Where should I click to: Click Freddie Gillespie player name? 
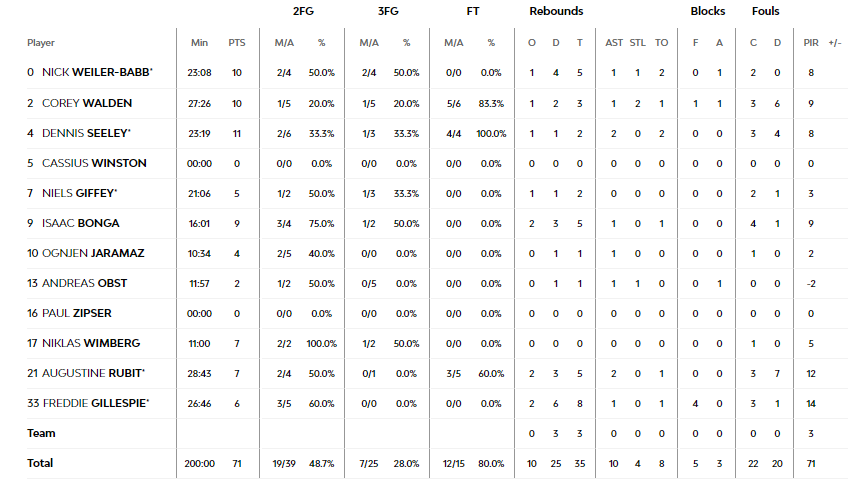click(x=96, y=403)
